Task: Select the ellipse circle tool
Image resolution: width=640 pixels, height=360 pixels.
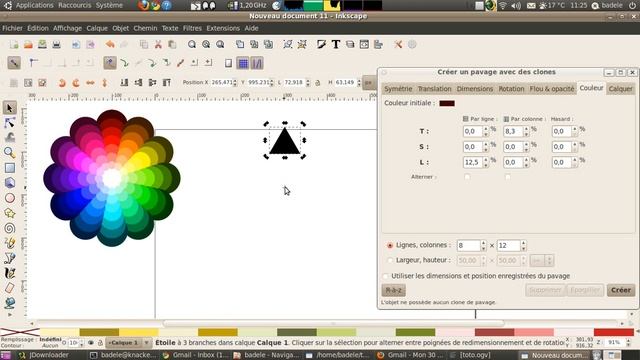Action: pyautogui.click(x=10, y=198)
